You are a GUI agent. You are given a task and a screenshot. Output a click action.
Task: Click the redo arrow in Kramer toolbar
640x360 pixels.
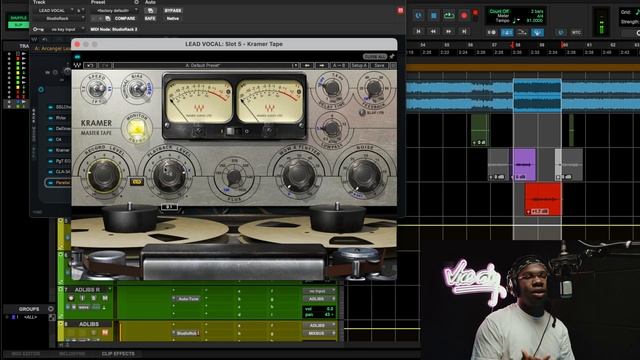coord(105,65)
